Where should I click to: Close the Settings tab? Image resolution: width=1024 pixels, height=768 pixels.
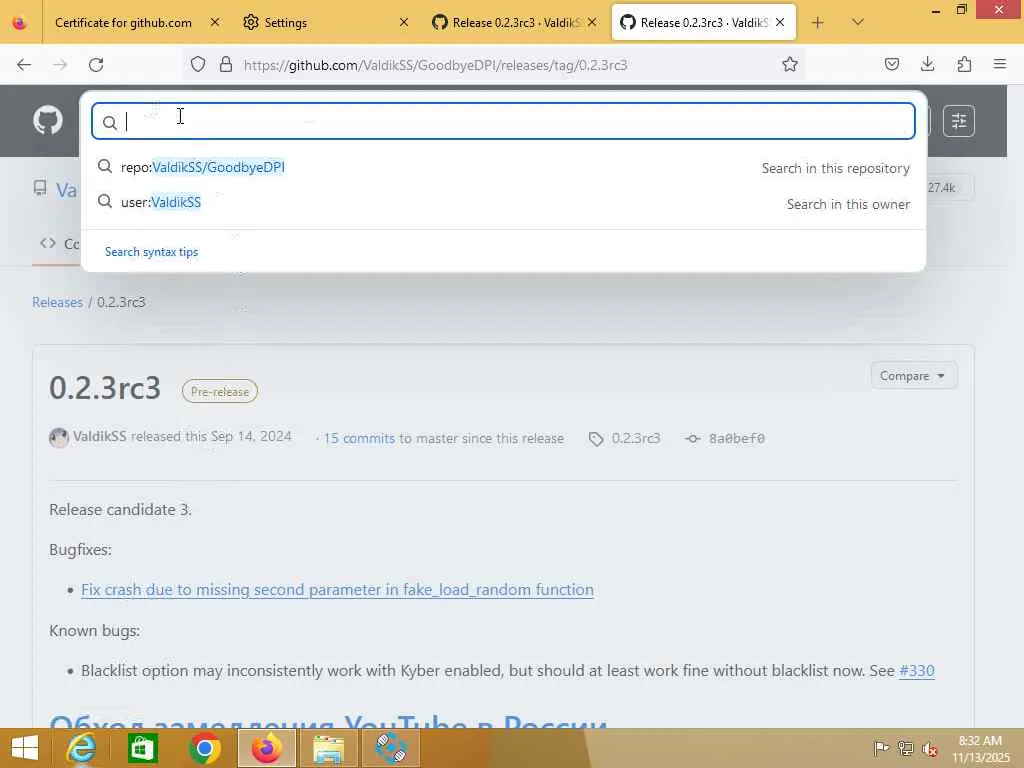point(404,23)
